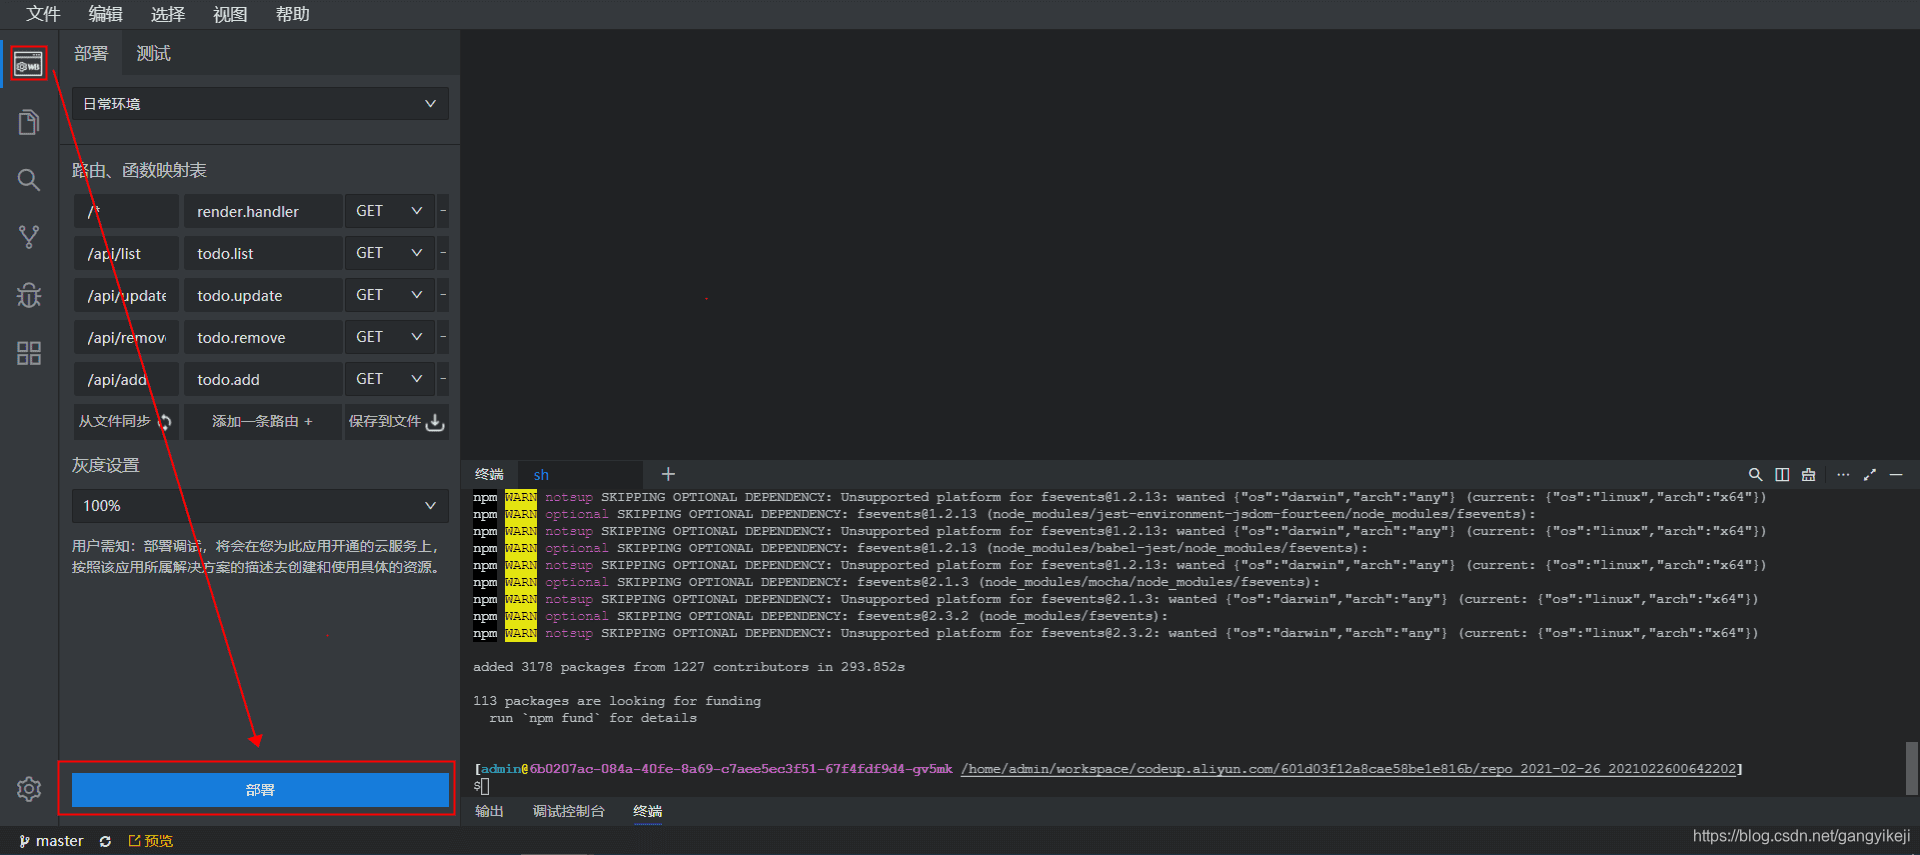Screen dimensions: 1920x855
Task: Open GET method dropdown for render.handler
Action: click(x=389, y=211)
